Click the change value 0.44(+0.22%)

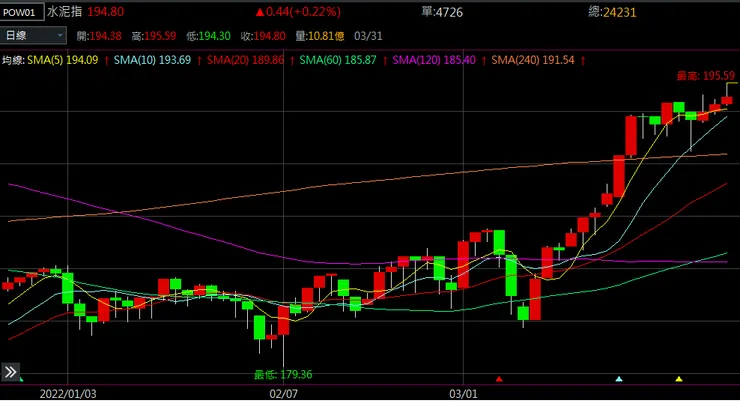[298, 12]
